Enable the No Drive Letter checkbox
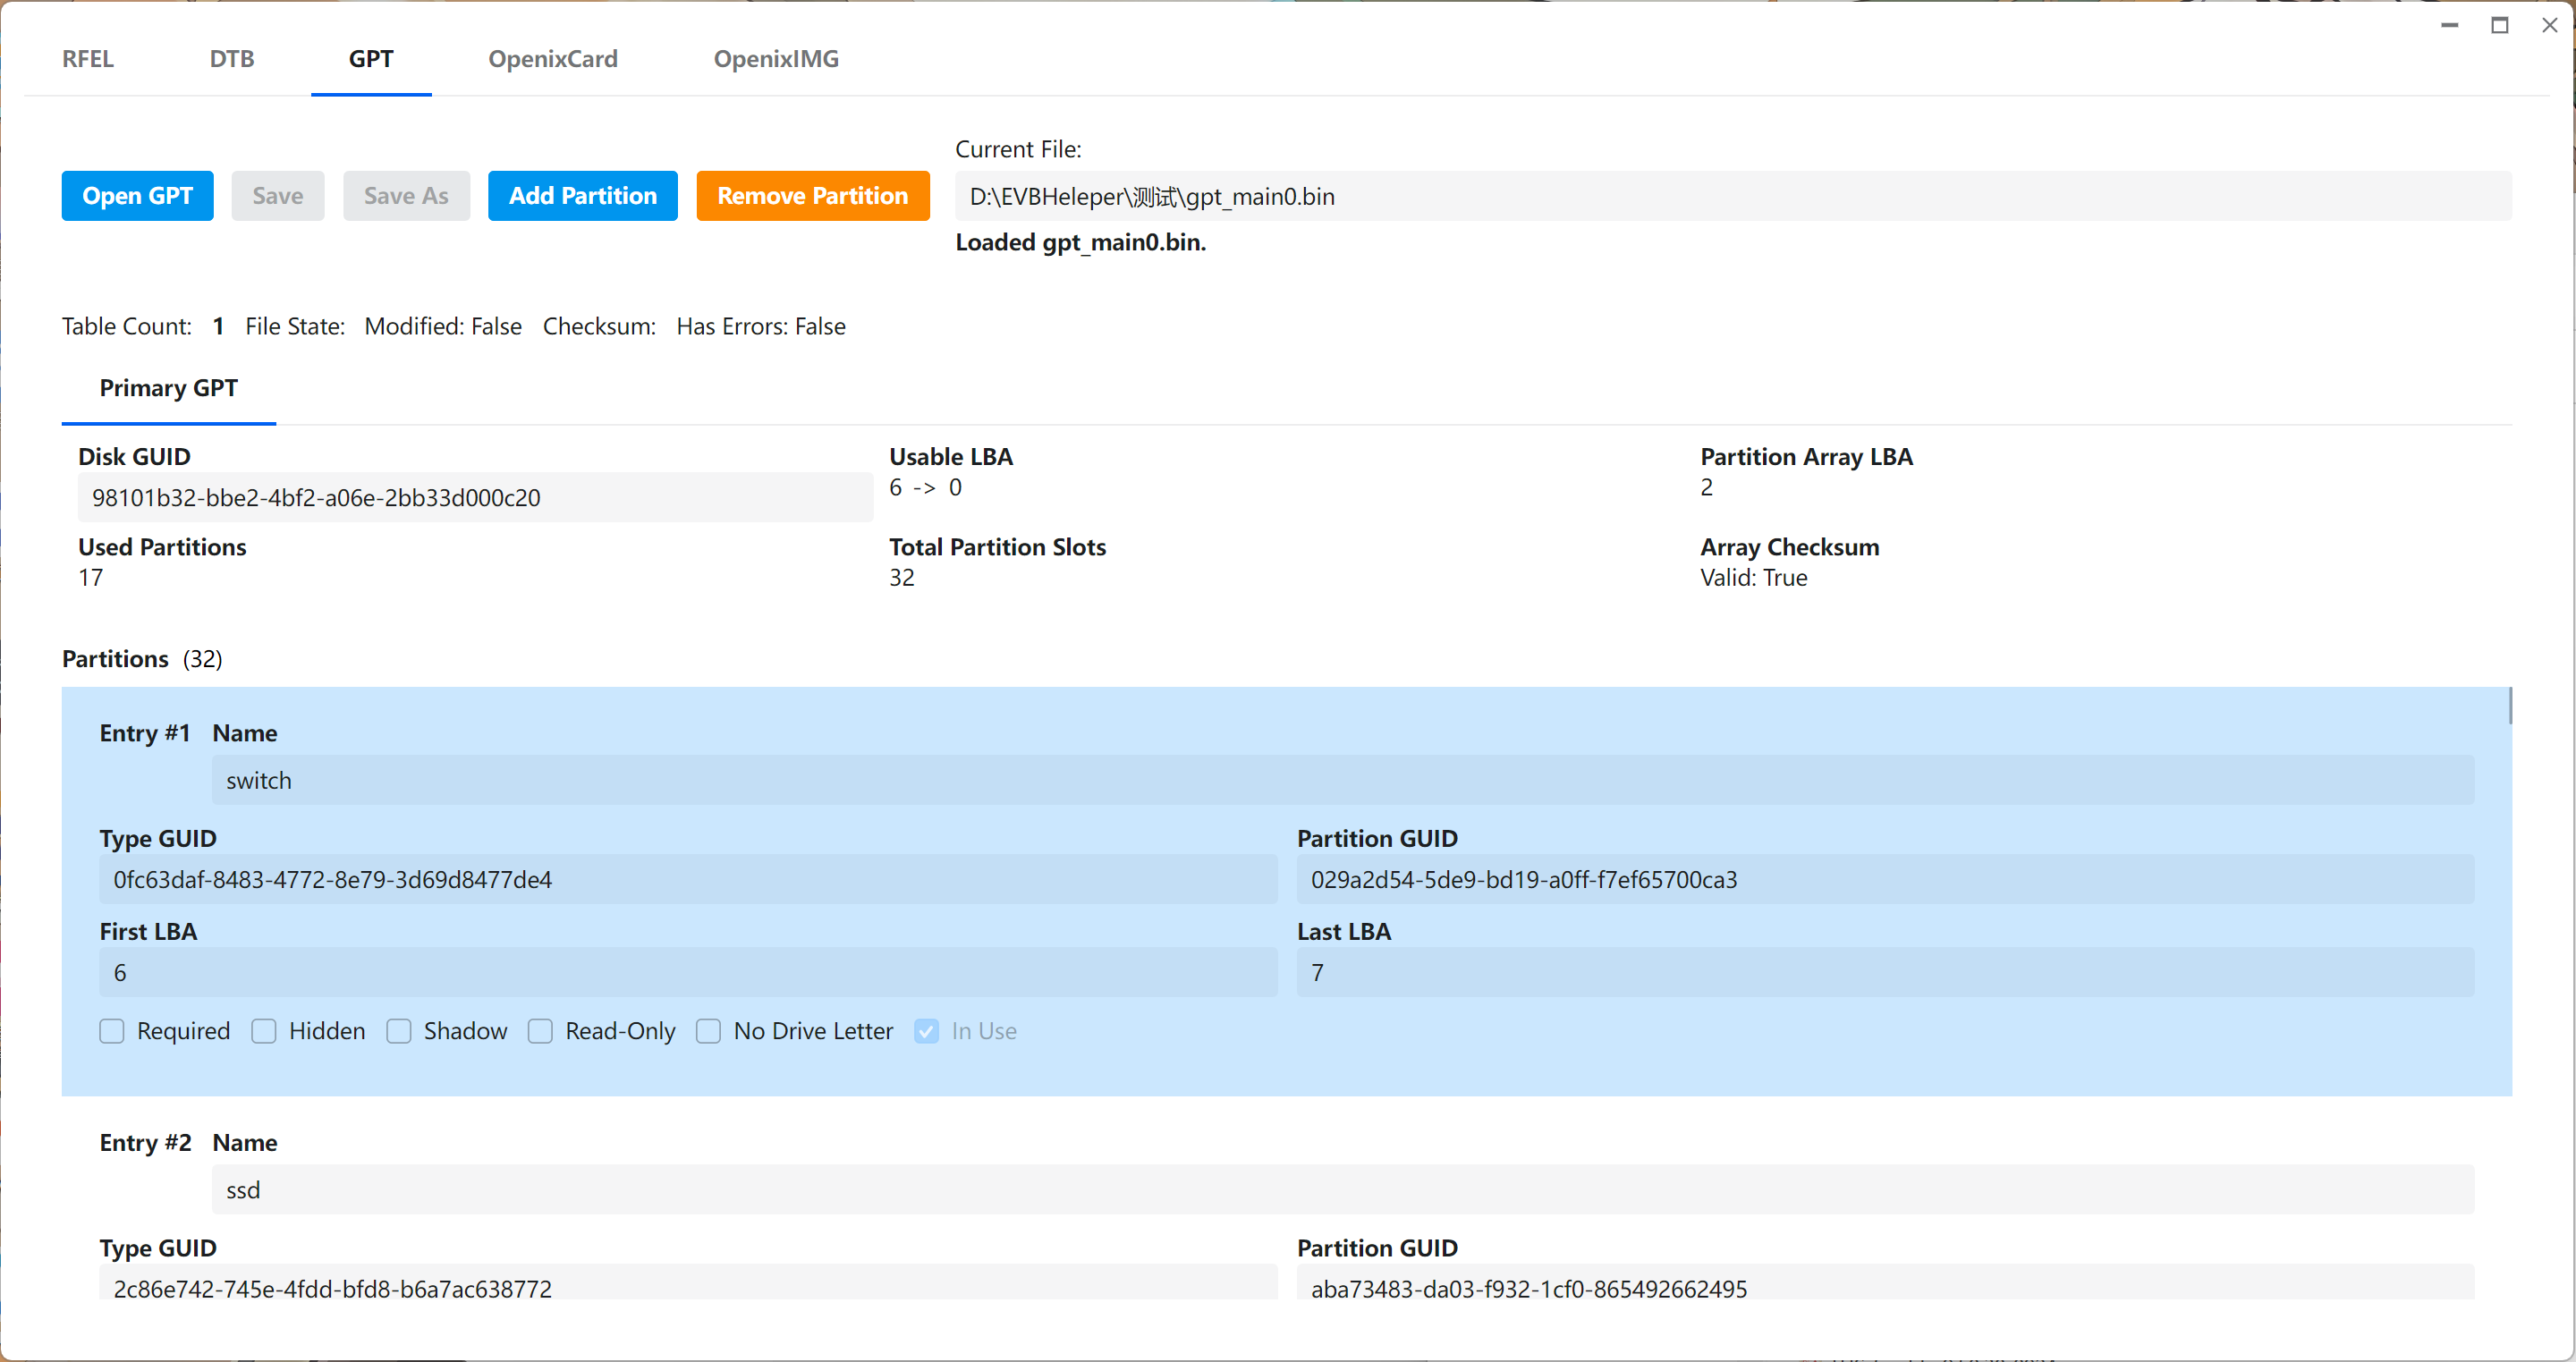This screenshot has height=1362, width=2576. [x=708, y=1031]
